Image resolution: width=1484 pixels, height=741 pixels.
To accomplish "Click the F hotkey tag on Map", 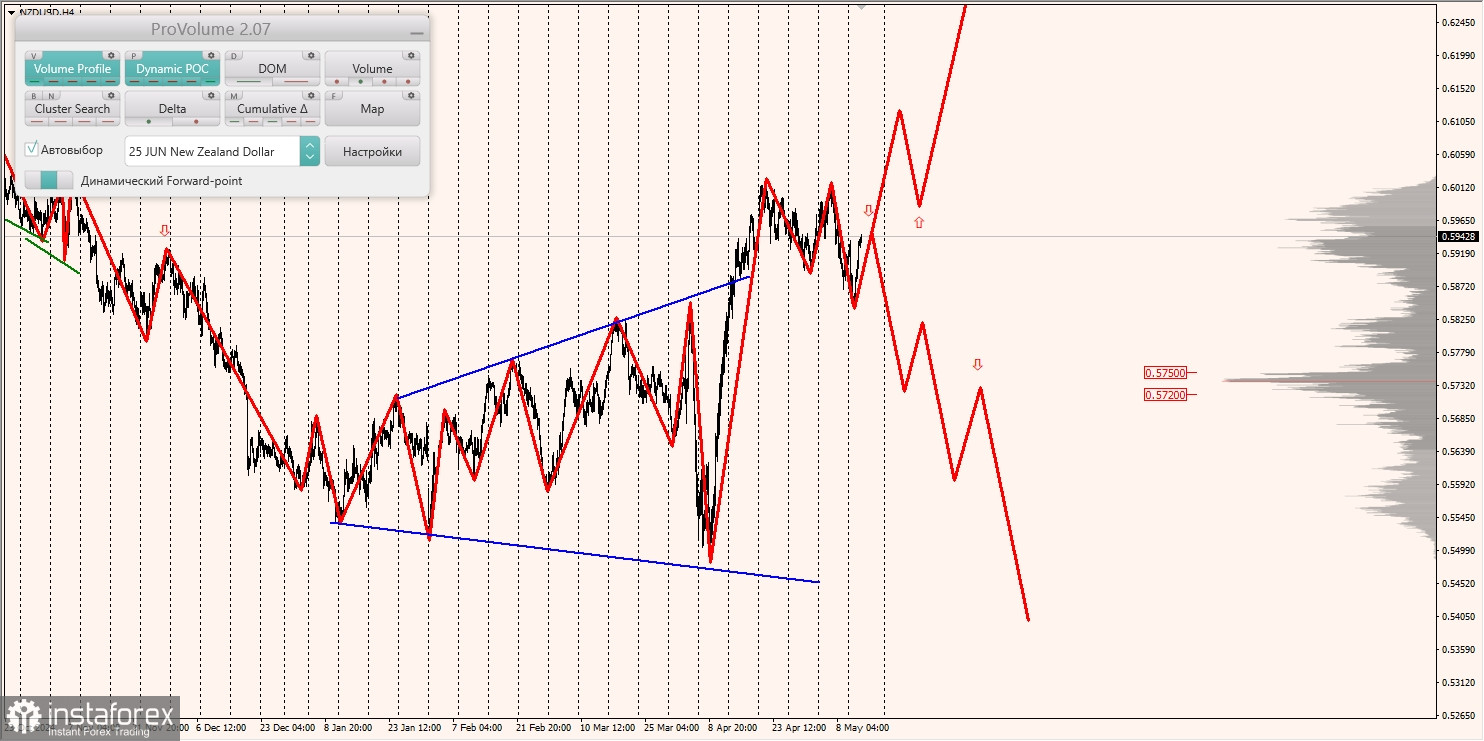I will (334, 96).
